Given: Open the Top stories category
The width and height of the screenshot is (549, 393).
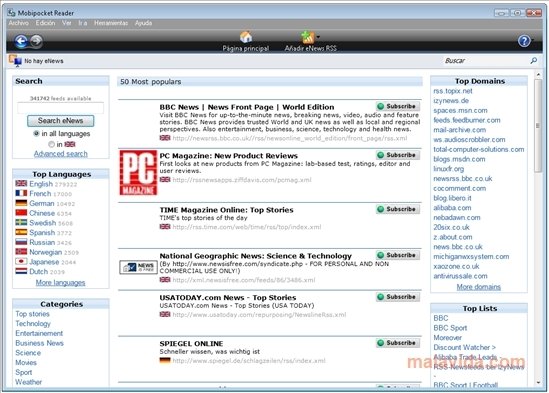Looking at the screenshot, I should [33, 314].
